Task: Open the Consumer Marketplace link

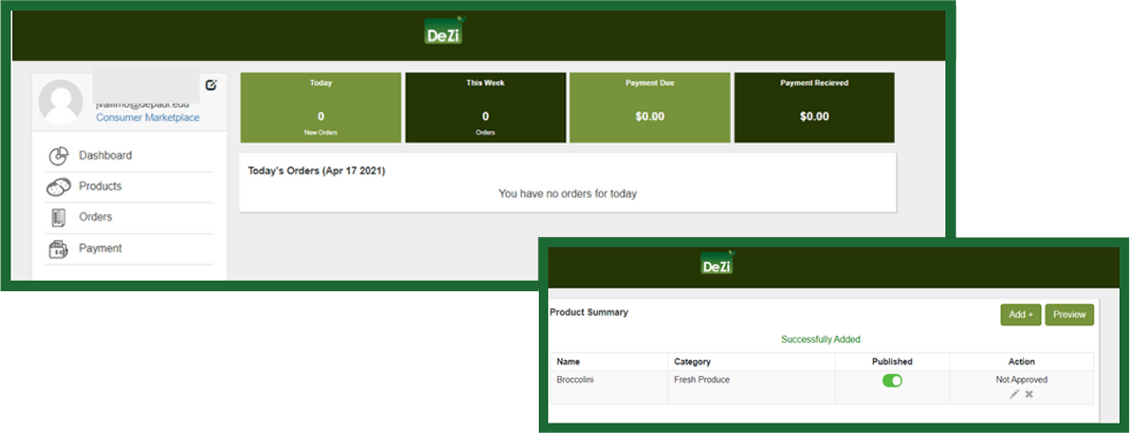Action: (x=147, y=118)
